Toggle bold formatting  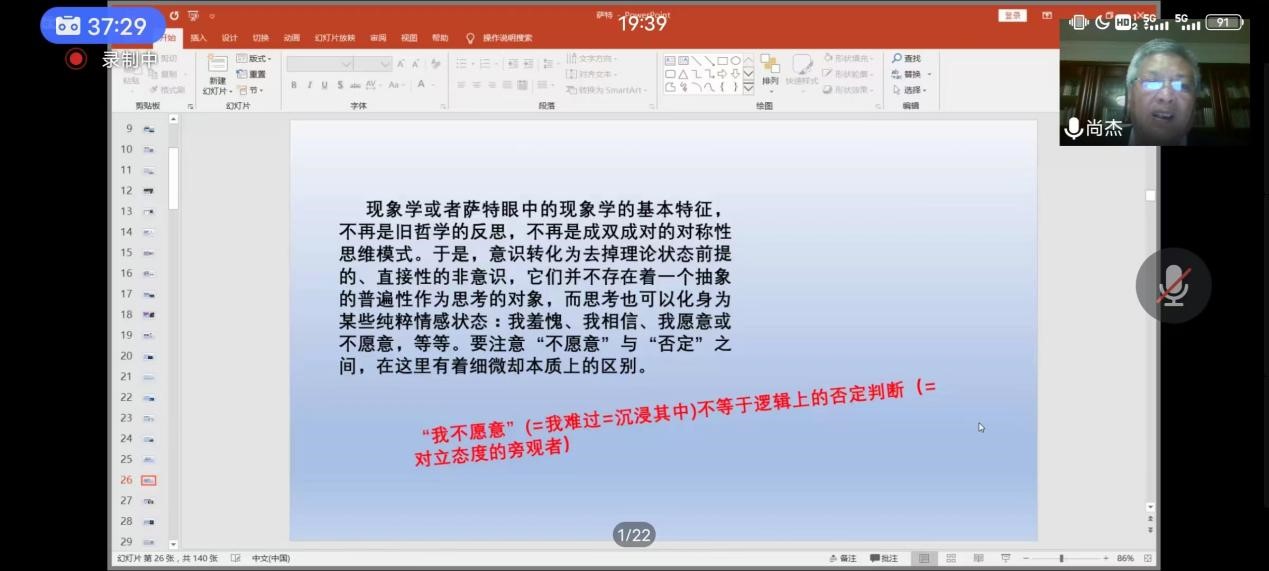click(294, 86)
